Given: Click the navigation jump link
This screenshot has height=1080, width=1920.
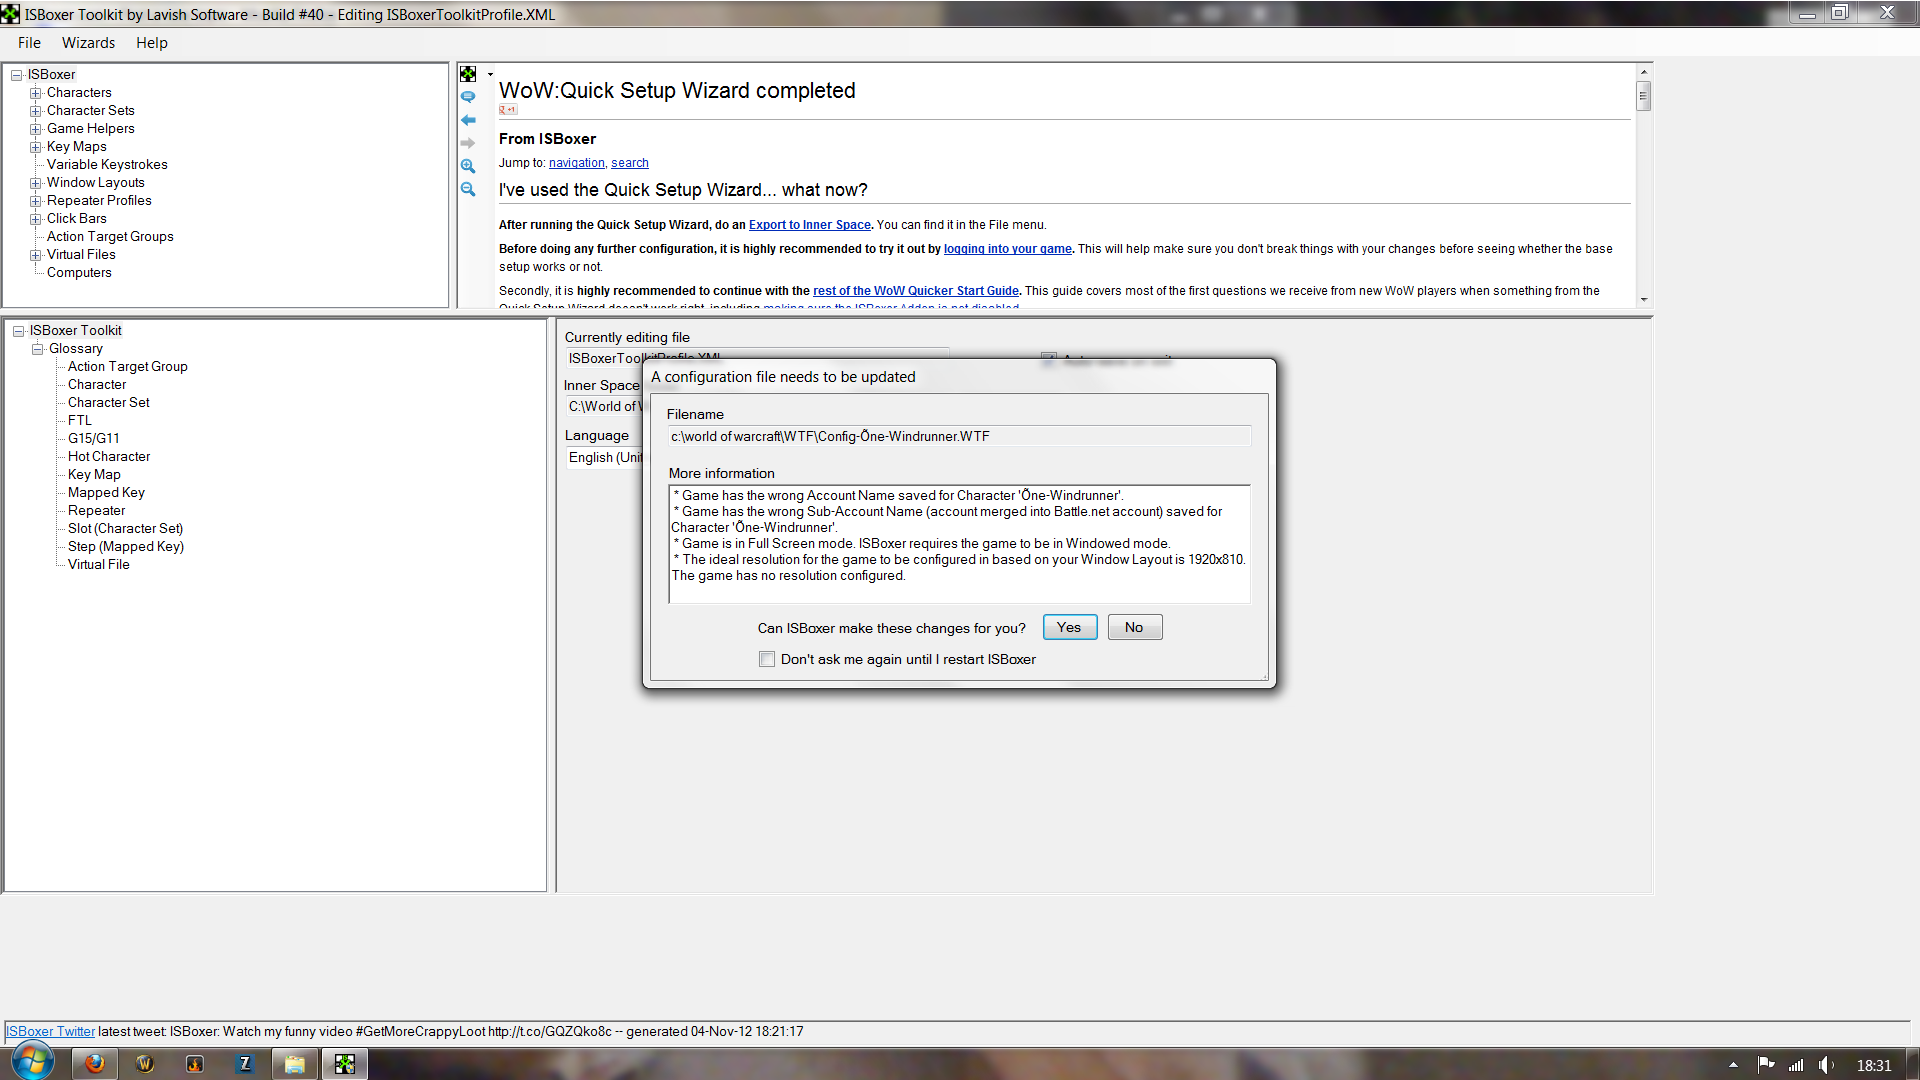Looking at the screenshot, I should (x=577, y=163).
